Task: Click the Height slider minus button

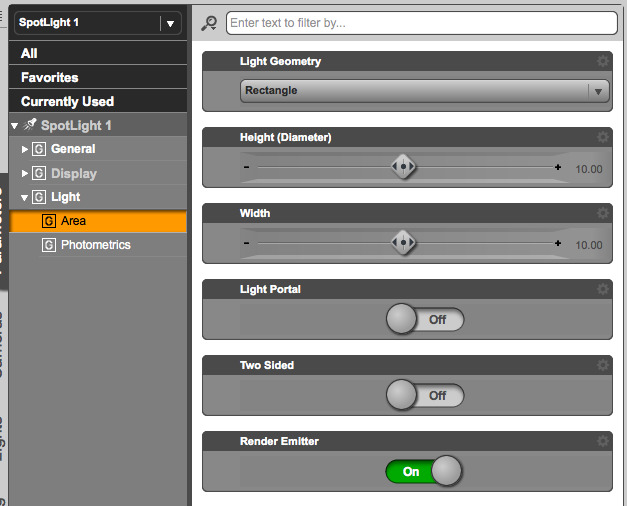Action: coord(247,167)
